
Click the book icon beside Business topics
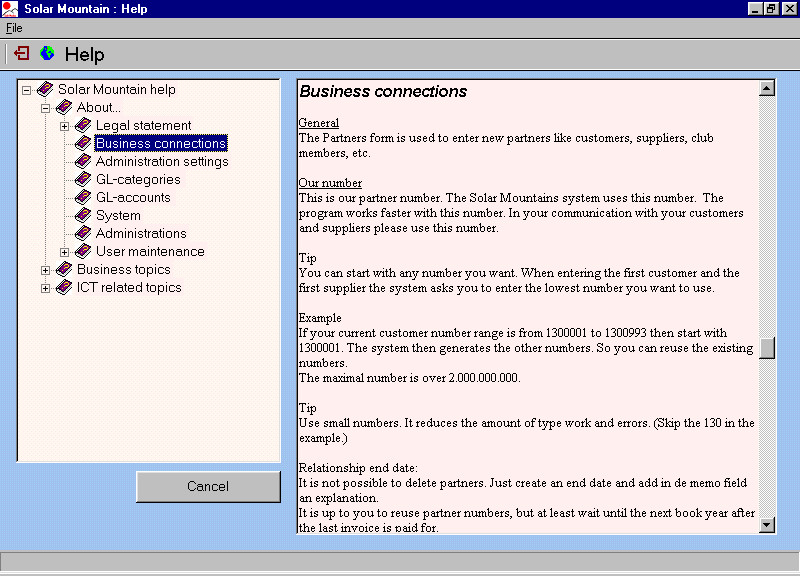pos(64,269)
